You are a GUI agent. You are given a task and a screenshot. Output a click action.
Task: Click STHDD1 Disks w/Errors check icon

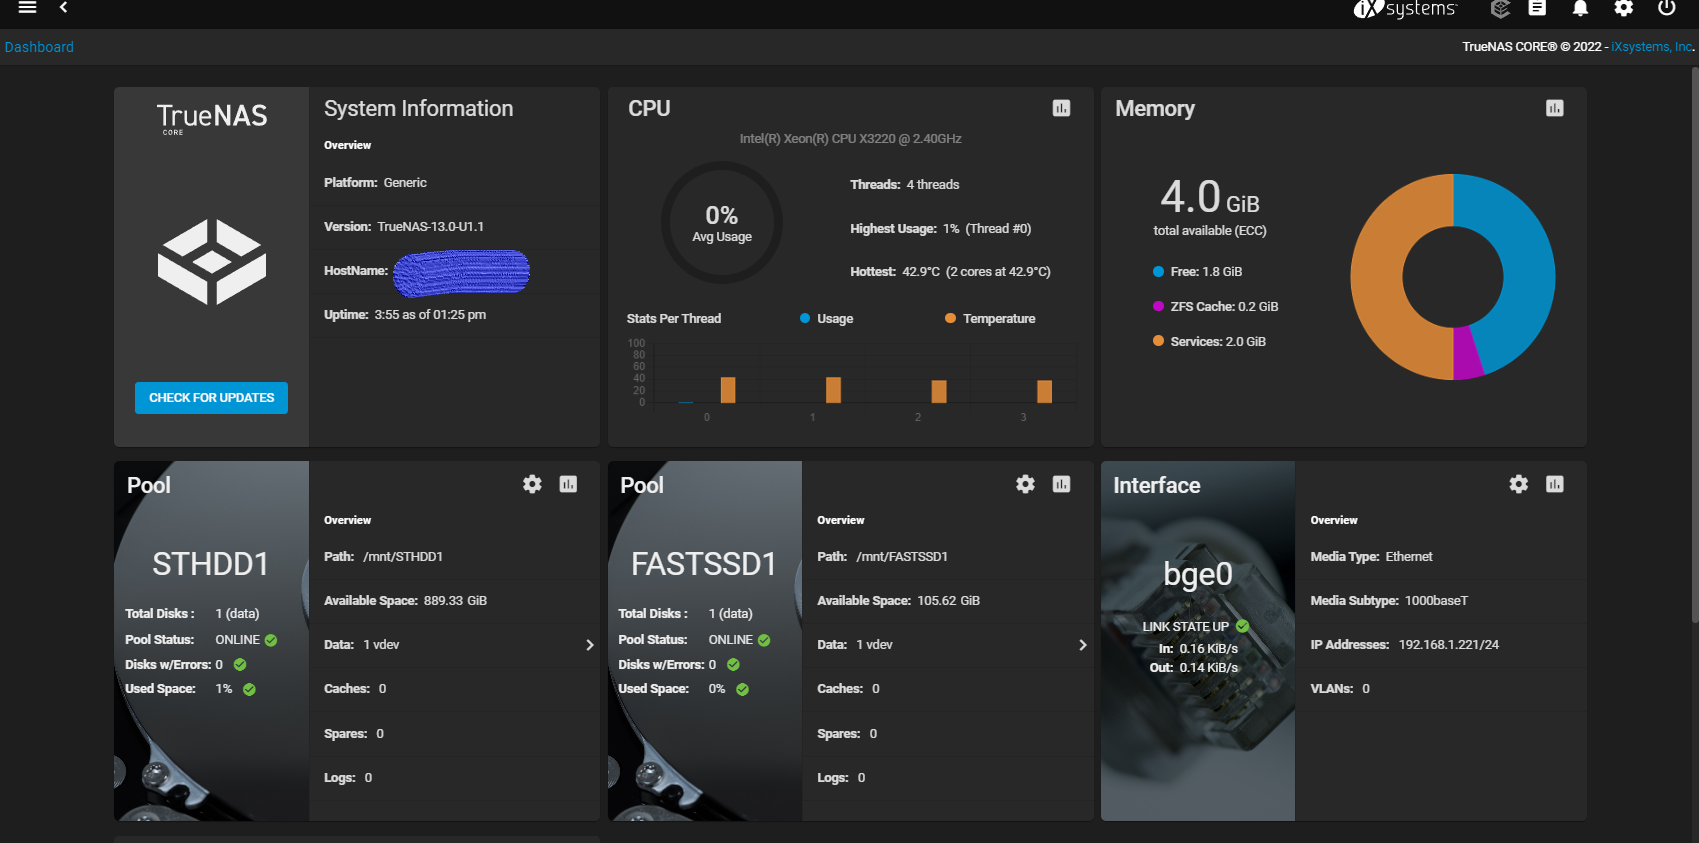click(240, 664)
